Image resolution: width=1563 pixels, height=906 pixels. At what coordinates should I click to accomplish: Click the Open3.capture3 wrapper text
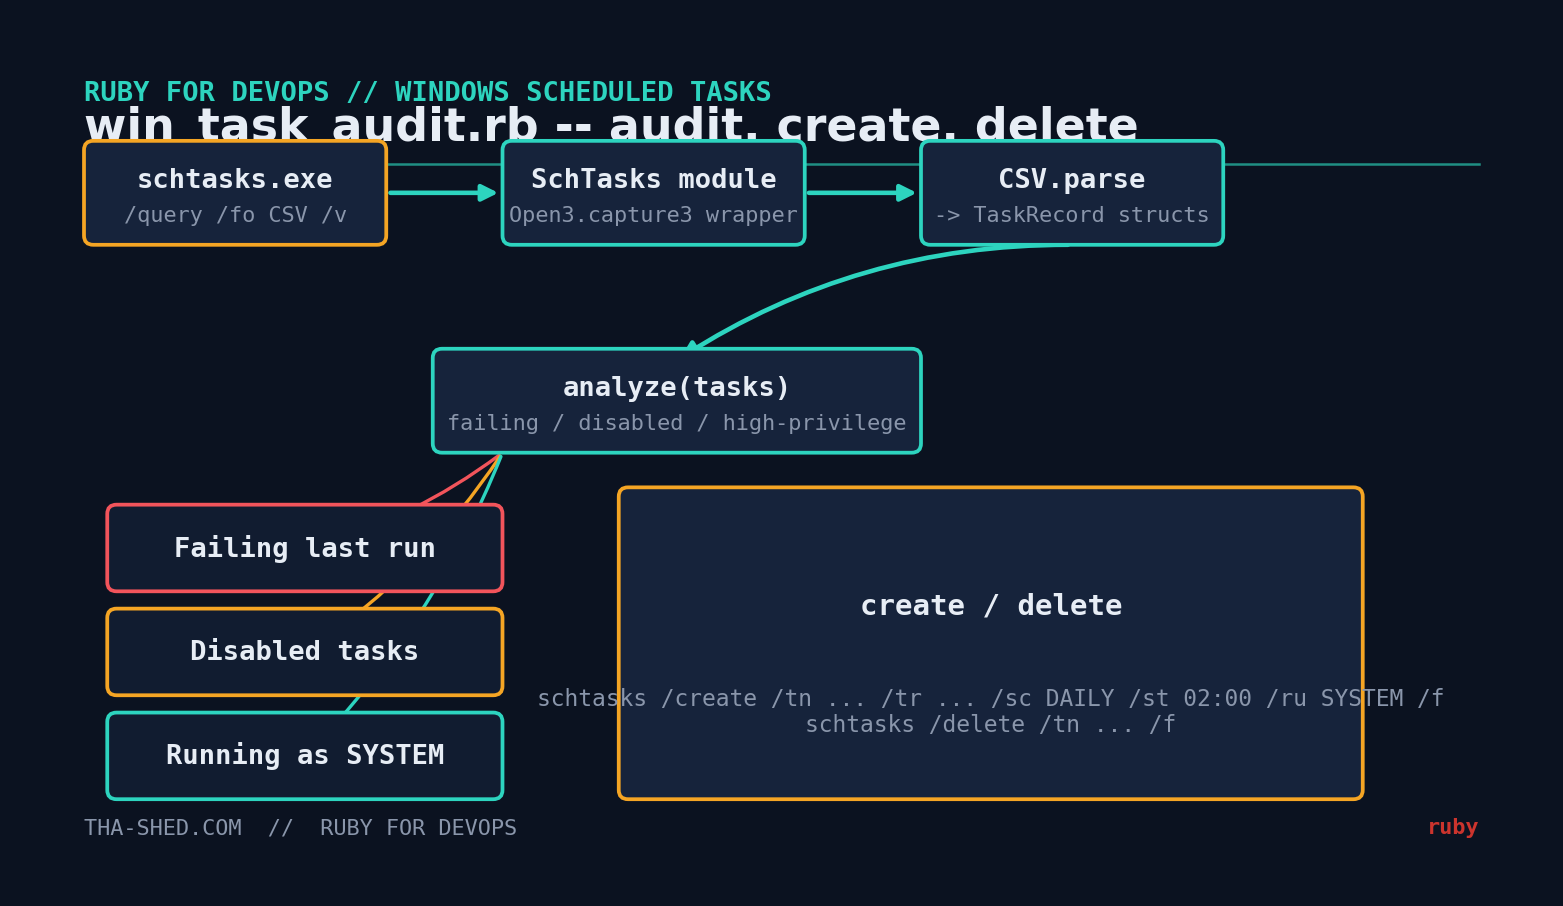[653, 215]
